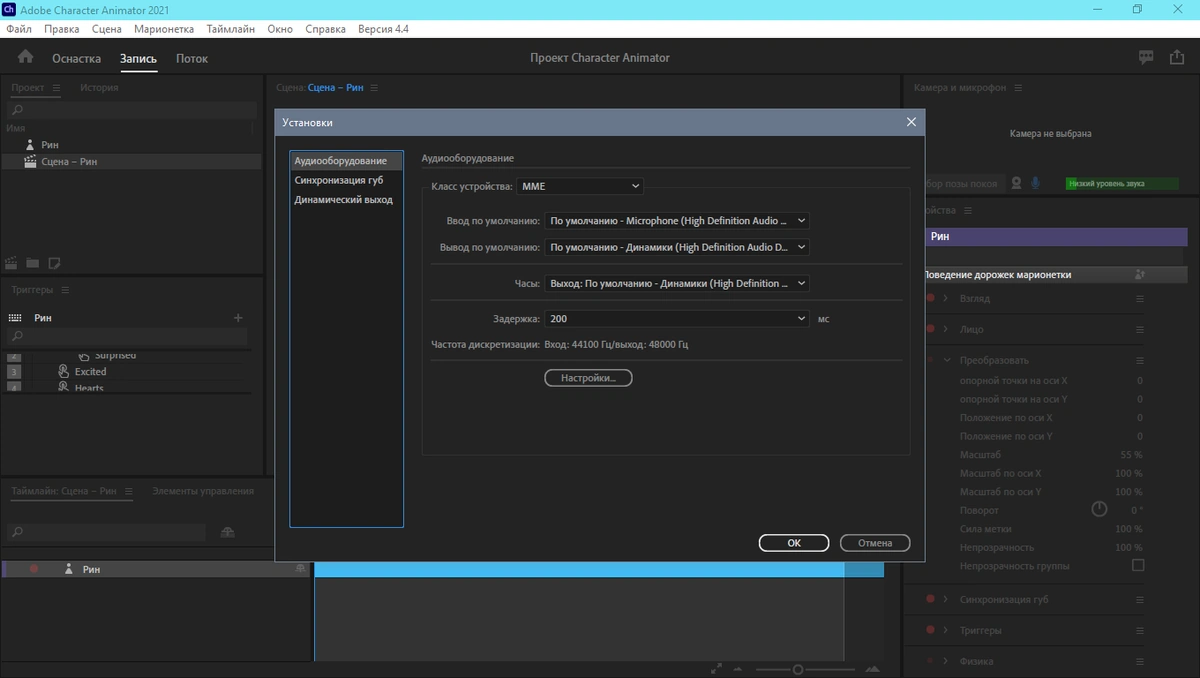The image size is (1200, 678).
Task: Click the Home icon in the workspace bar
Action: (25, 57)
